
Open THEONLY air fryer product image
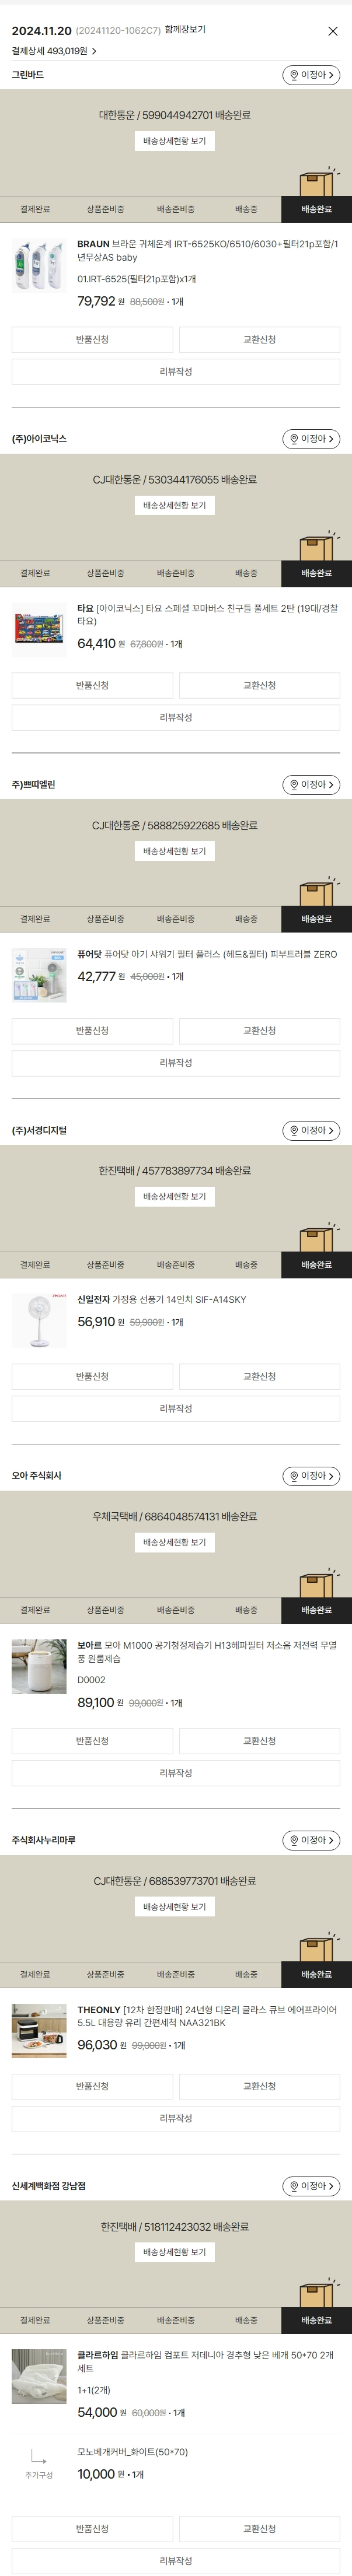39,2029
